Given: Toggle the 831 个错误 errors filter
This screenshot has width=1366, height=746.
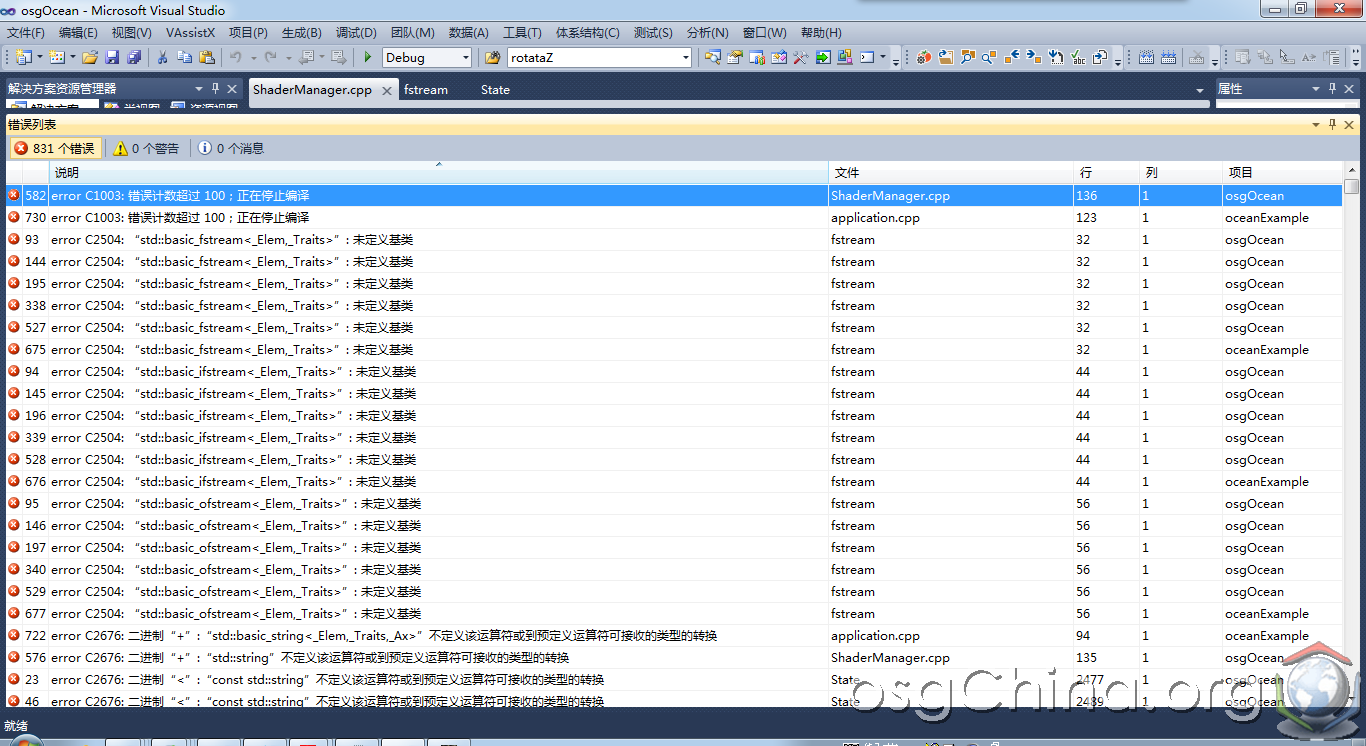Looking at the screenshot, I should 54,148.
